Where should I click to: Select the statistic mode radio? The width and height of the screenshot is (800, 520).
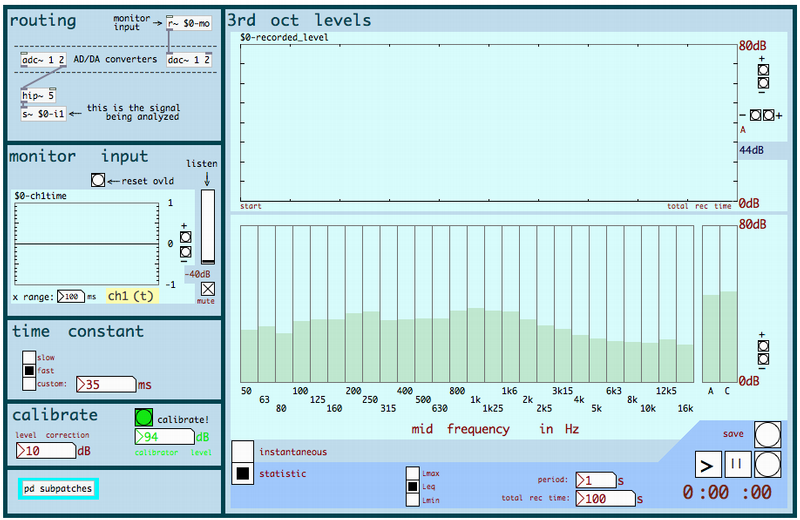[x=242, y=474]
